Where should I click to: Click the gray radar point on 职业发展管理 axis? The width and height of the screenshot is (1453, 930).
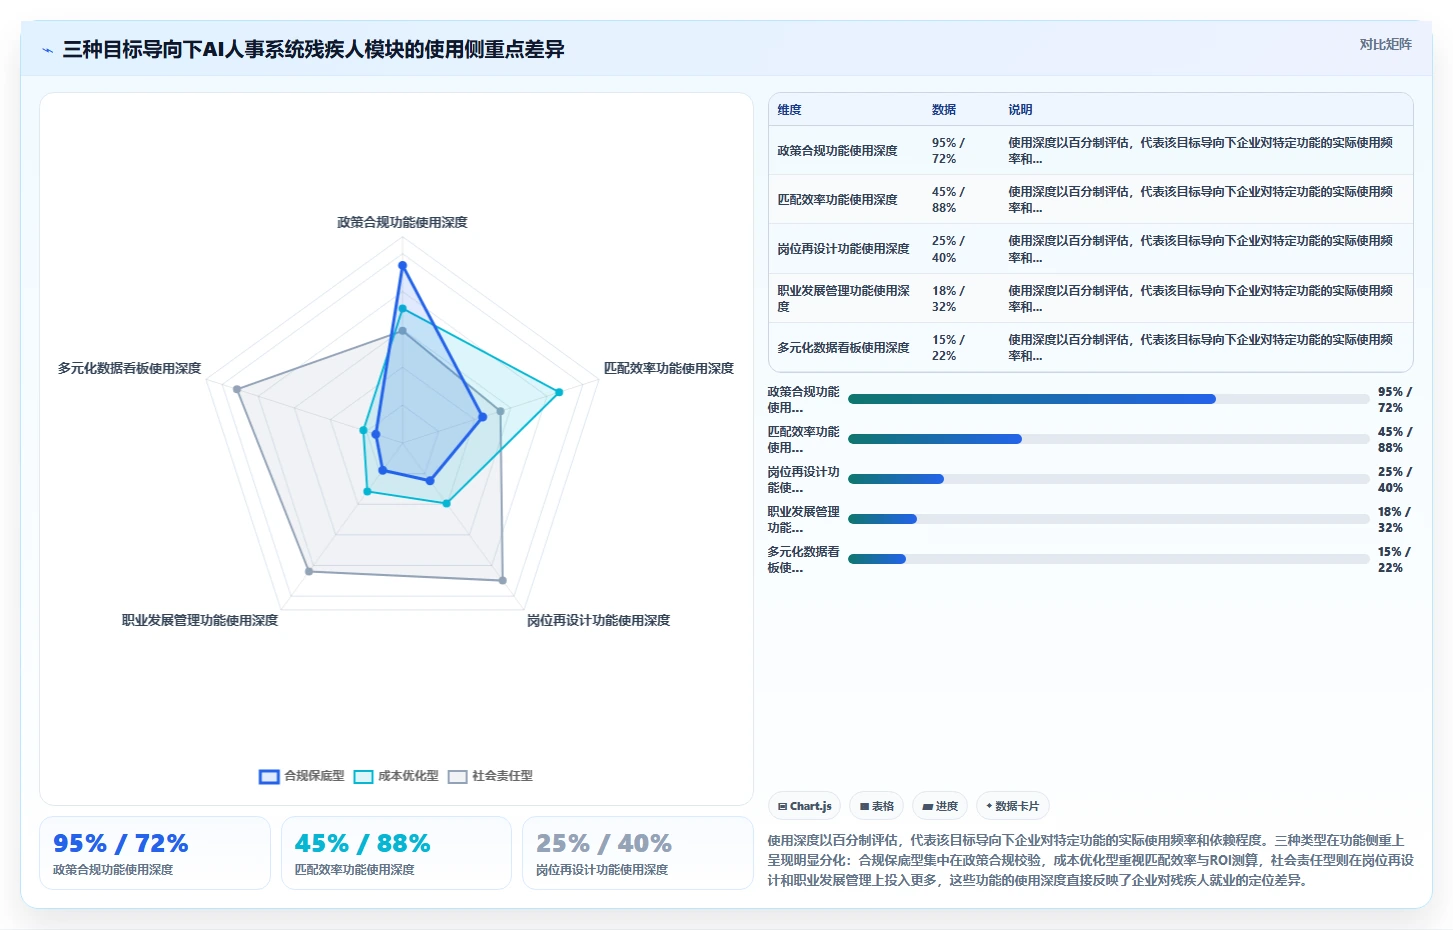309,571
